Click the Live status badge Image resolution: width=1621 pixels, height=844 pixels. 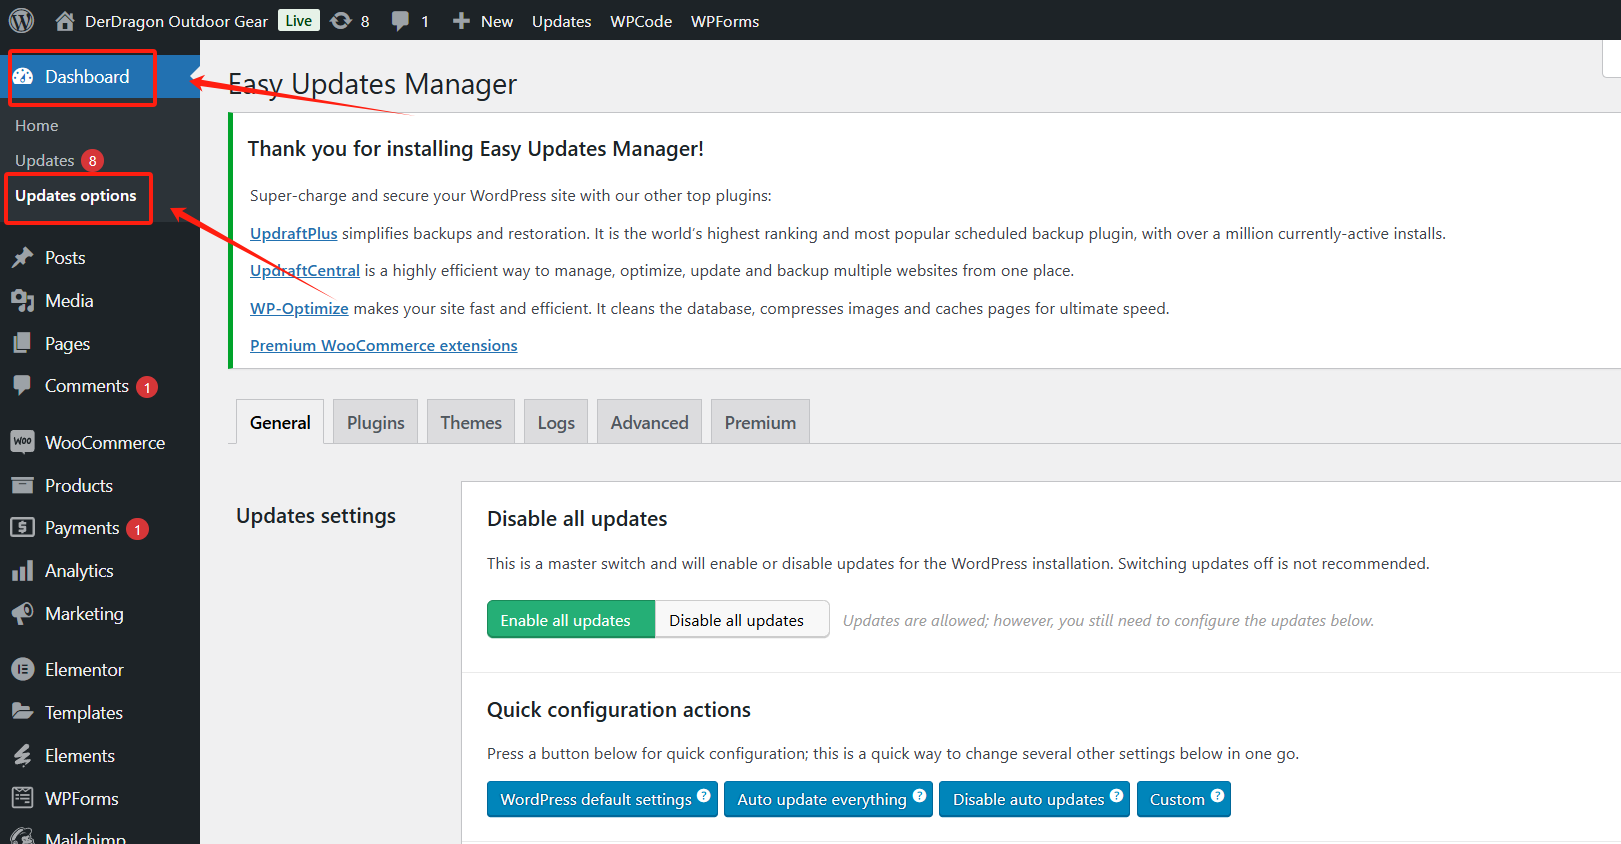[x=299, y=20]
